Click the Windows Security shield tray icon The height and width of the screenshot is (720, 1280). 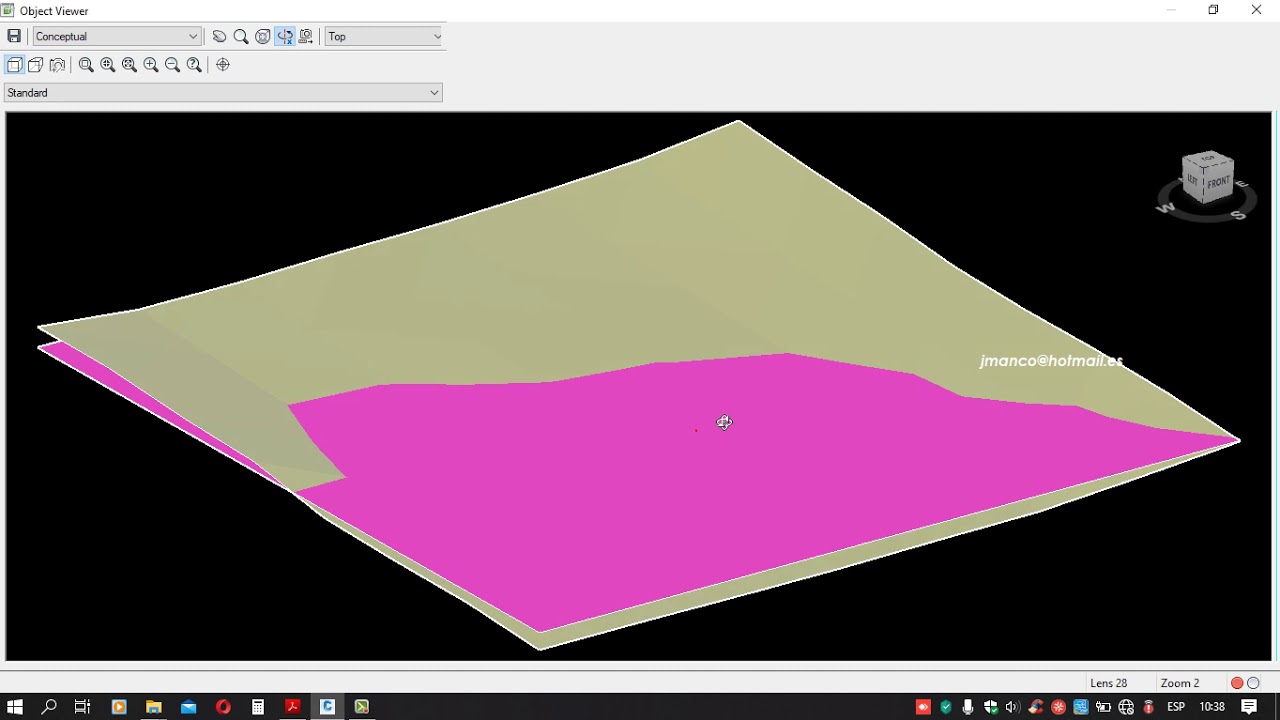pos(991,707)
